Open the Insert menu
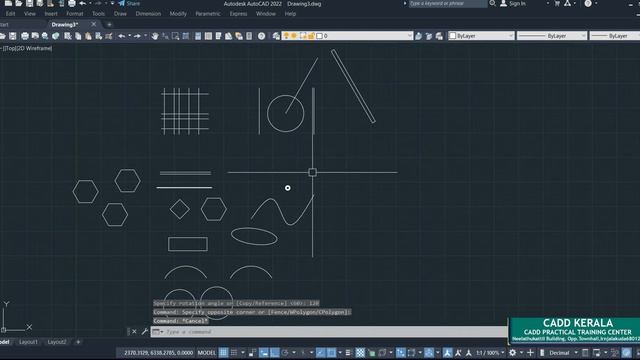This screenshot has height=360, width=640. pyautogui.click(x=51, y=14)
